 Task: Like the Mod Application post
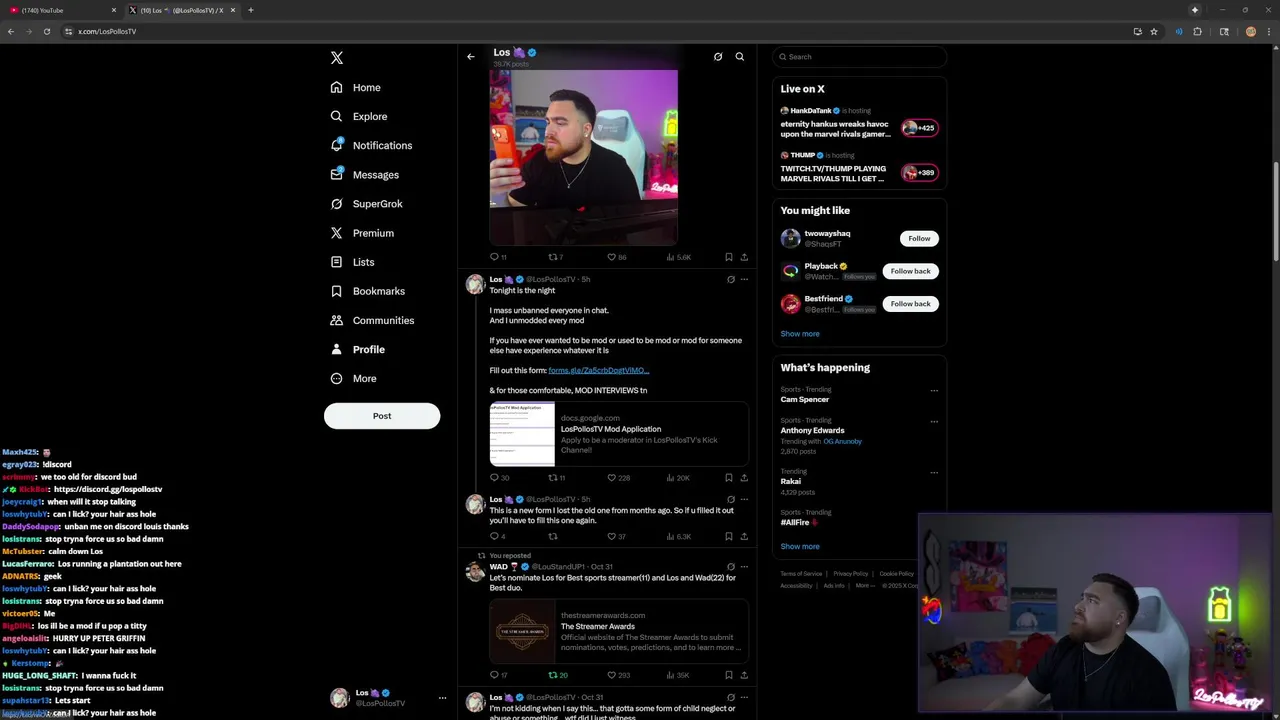pos(618,478)
